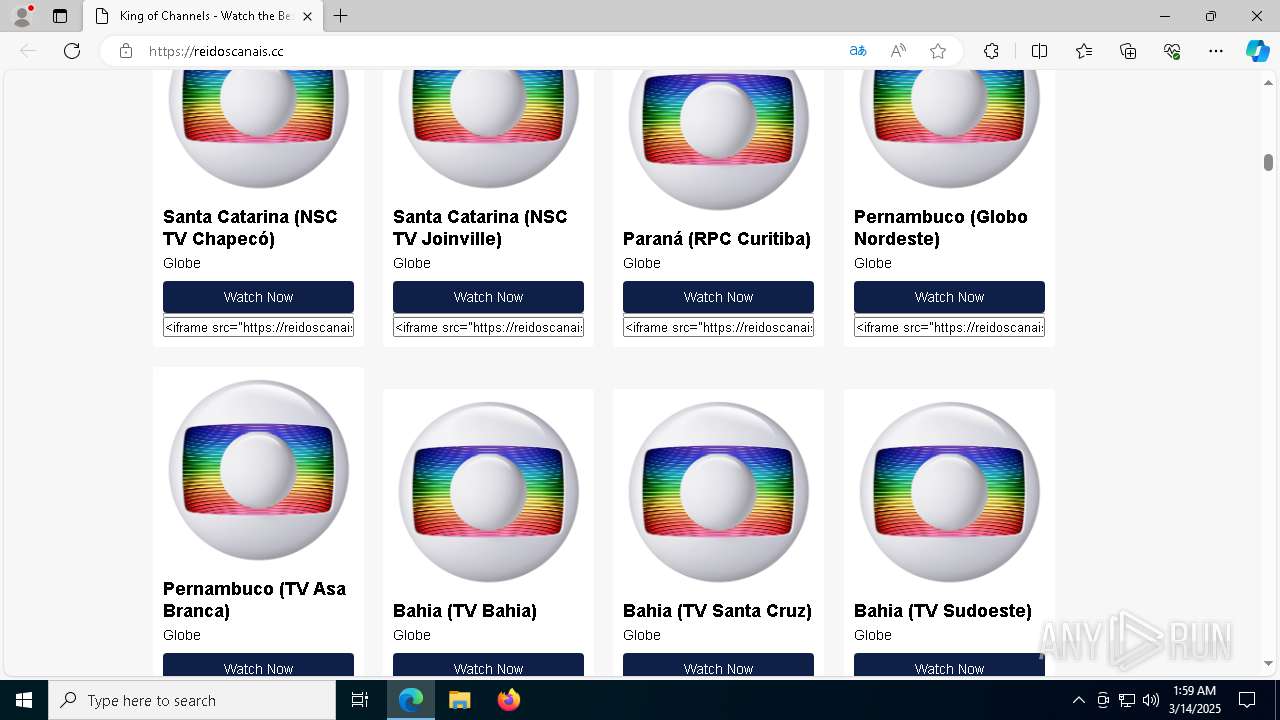Open the volume control icon
This screenshot has width=1280, height=720.
click(x=1151, y=700)
